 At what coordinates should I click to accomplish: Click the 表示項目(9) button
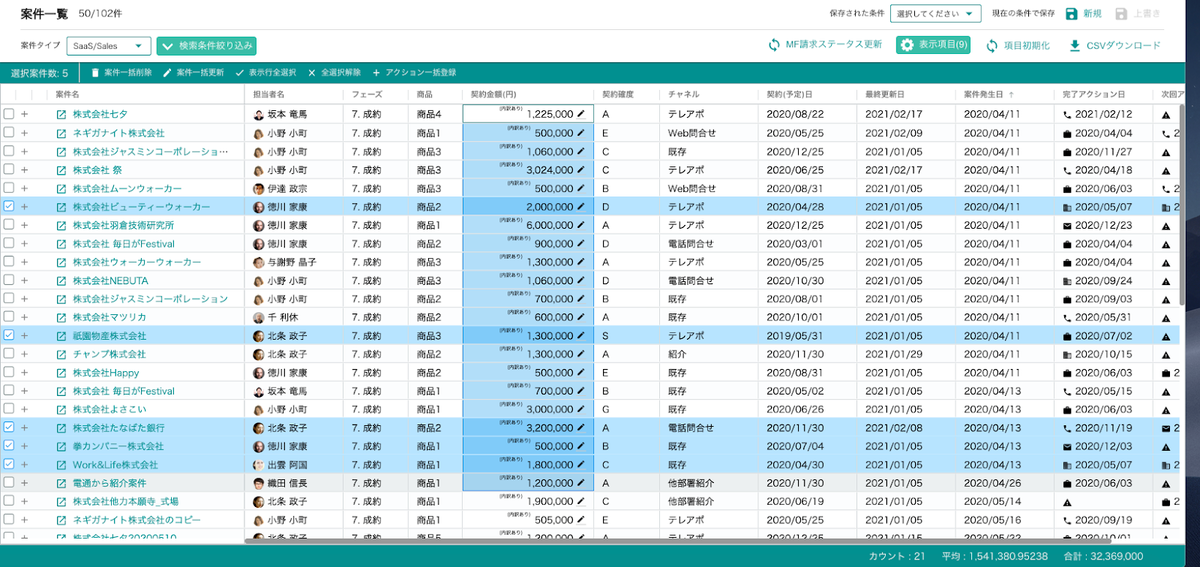(933, 45)
